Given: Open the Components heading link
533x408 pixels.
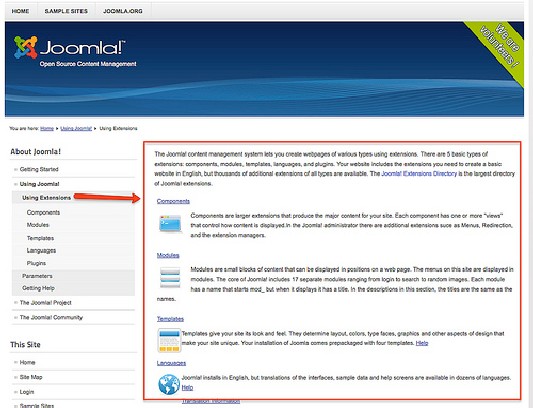Looking at the screenshot, I should [x=173, y=201].
